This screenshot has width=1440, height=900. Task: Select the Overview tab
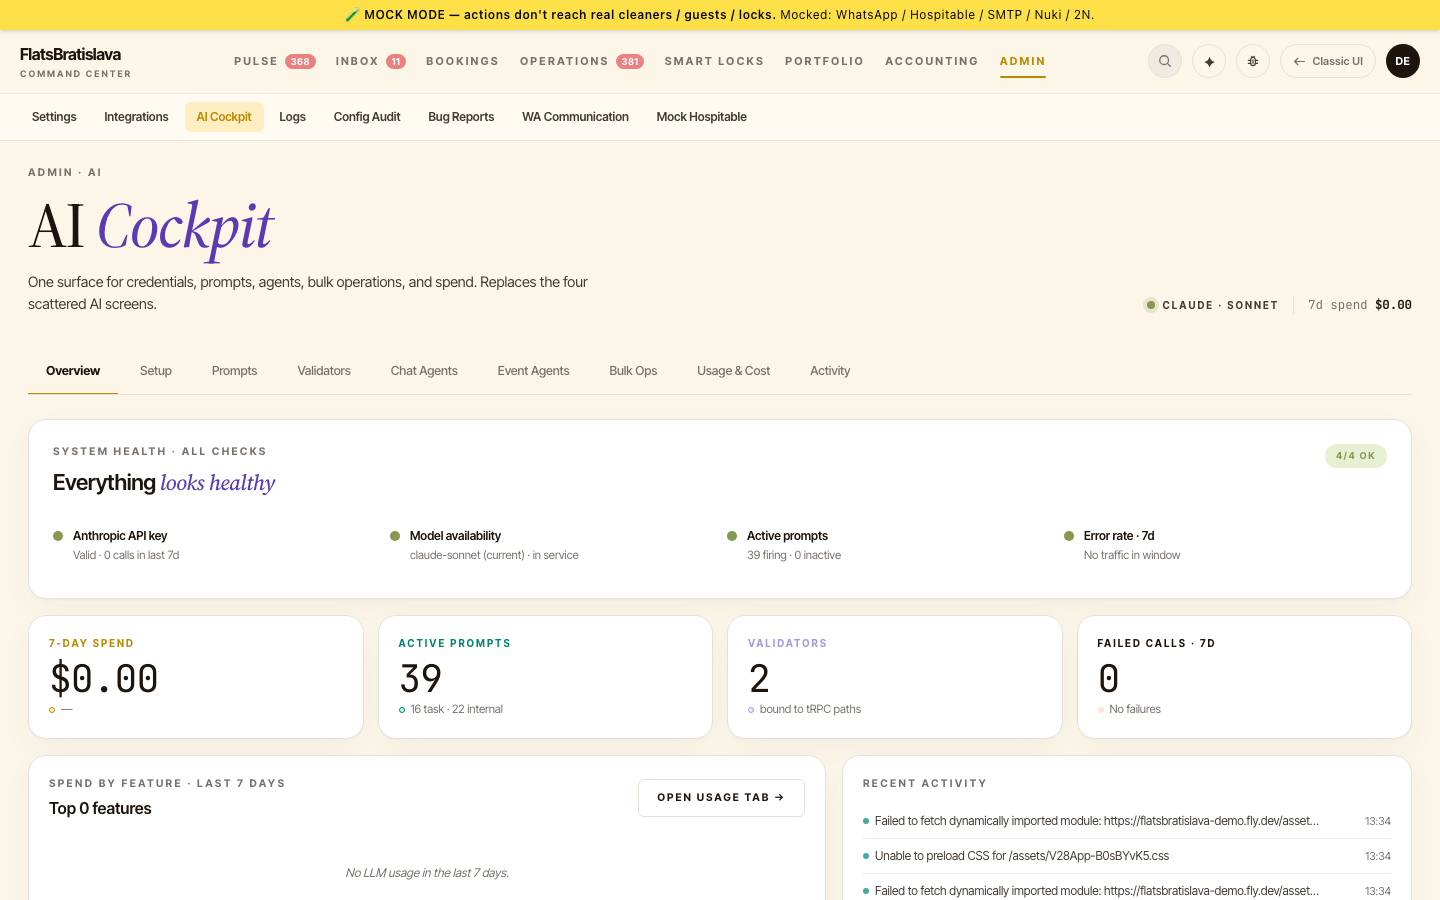click(73, 371)
